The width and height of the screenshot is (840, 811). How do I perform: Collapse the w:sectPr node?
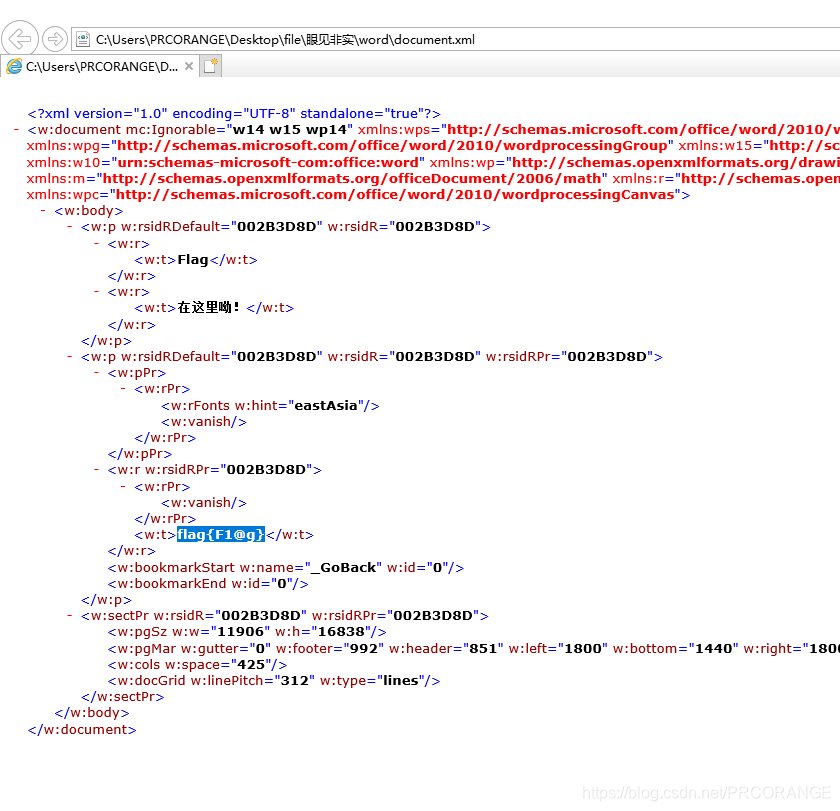[x=70, y=615]
